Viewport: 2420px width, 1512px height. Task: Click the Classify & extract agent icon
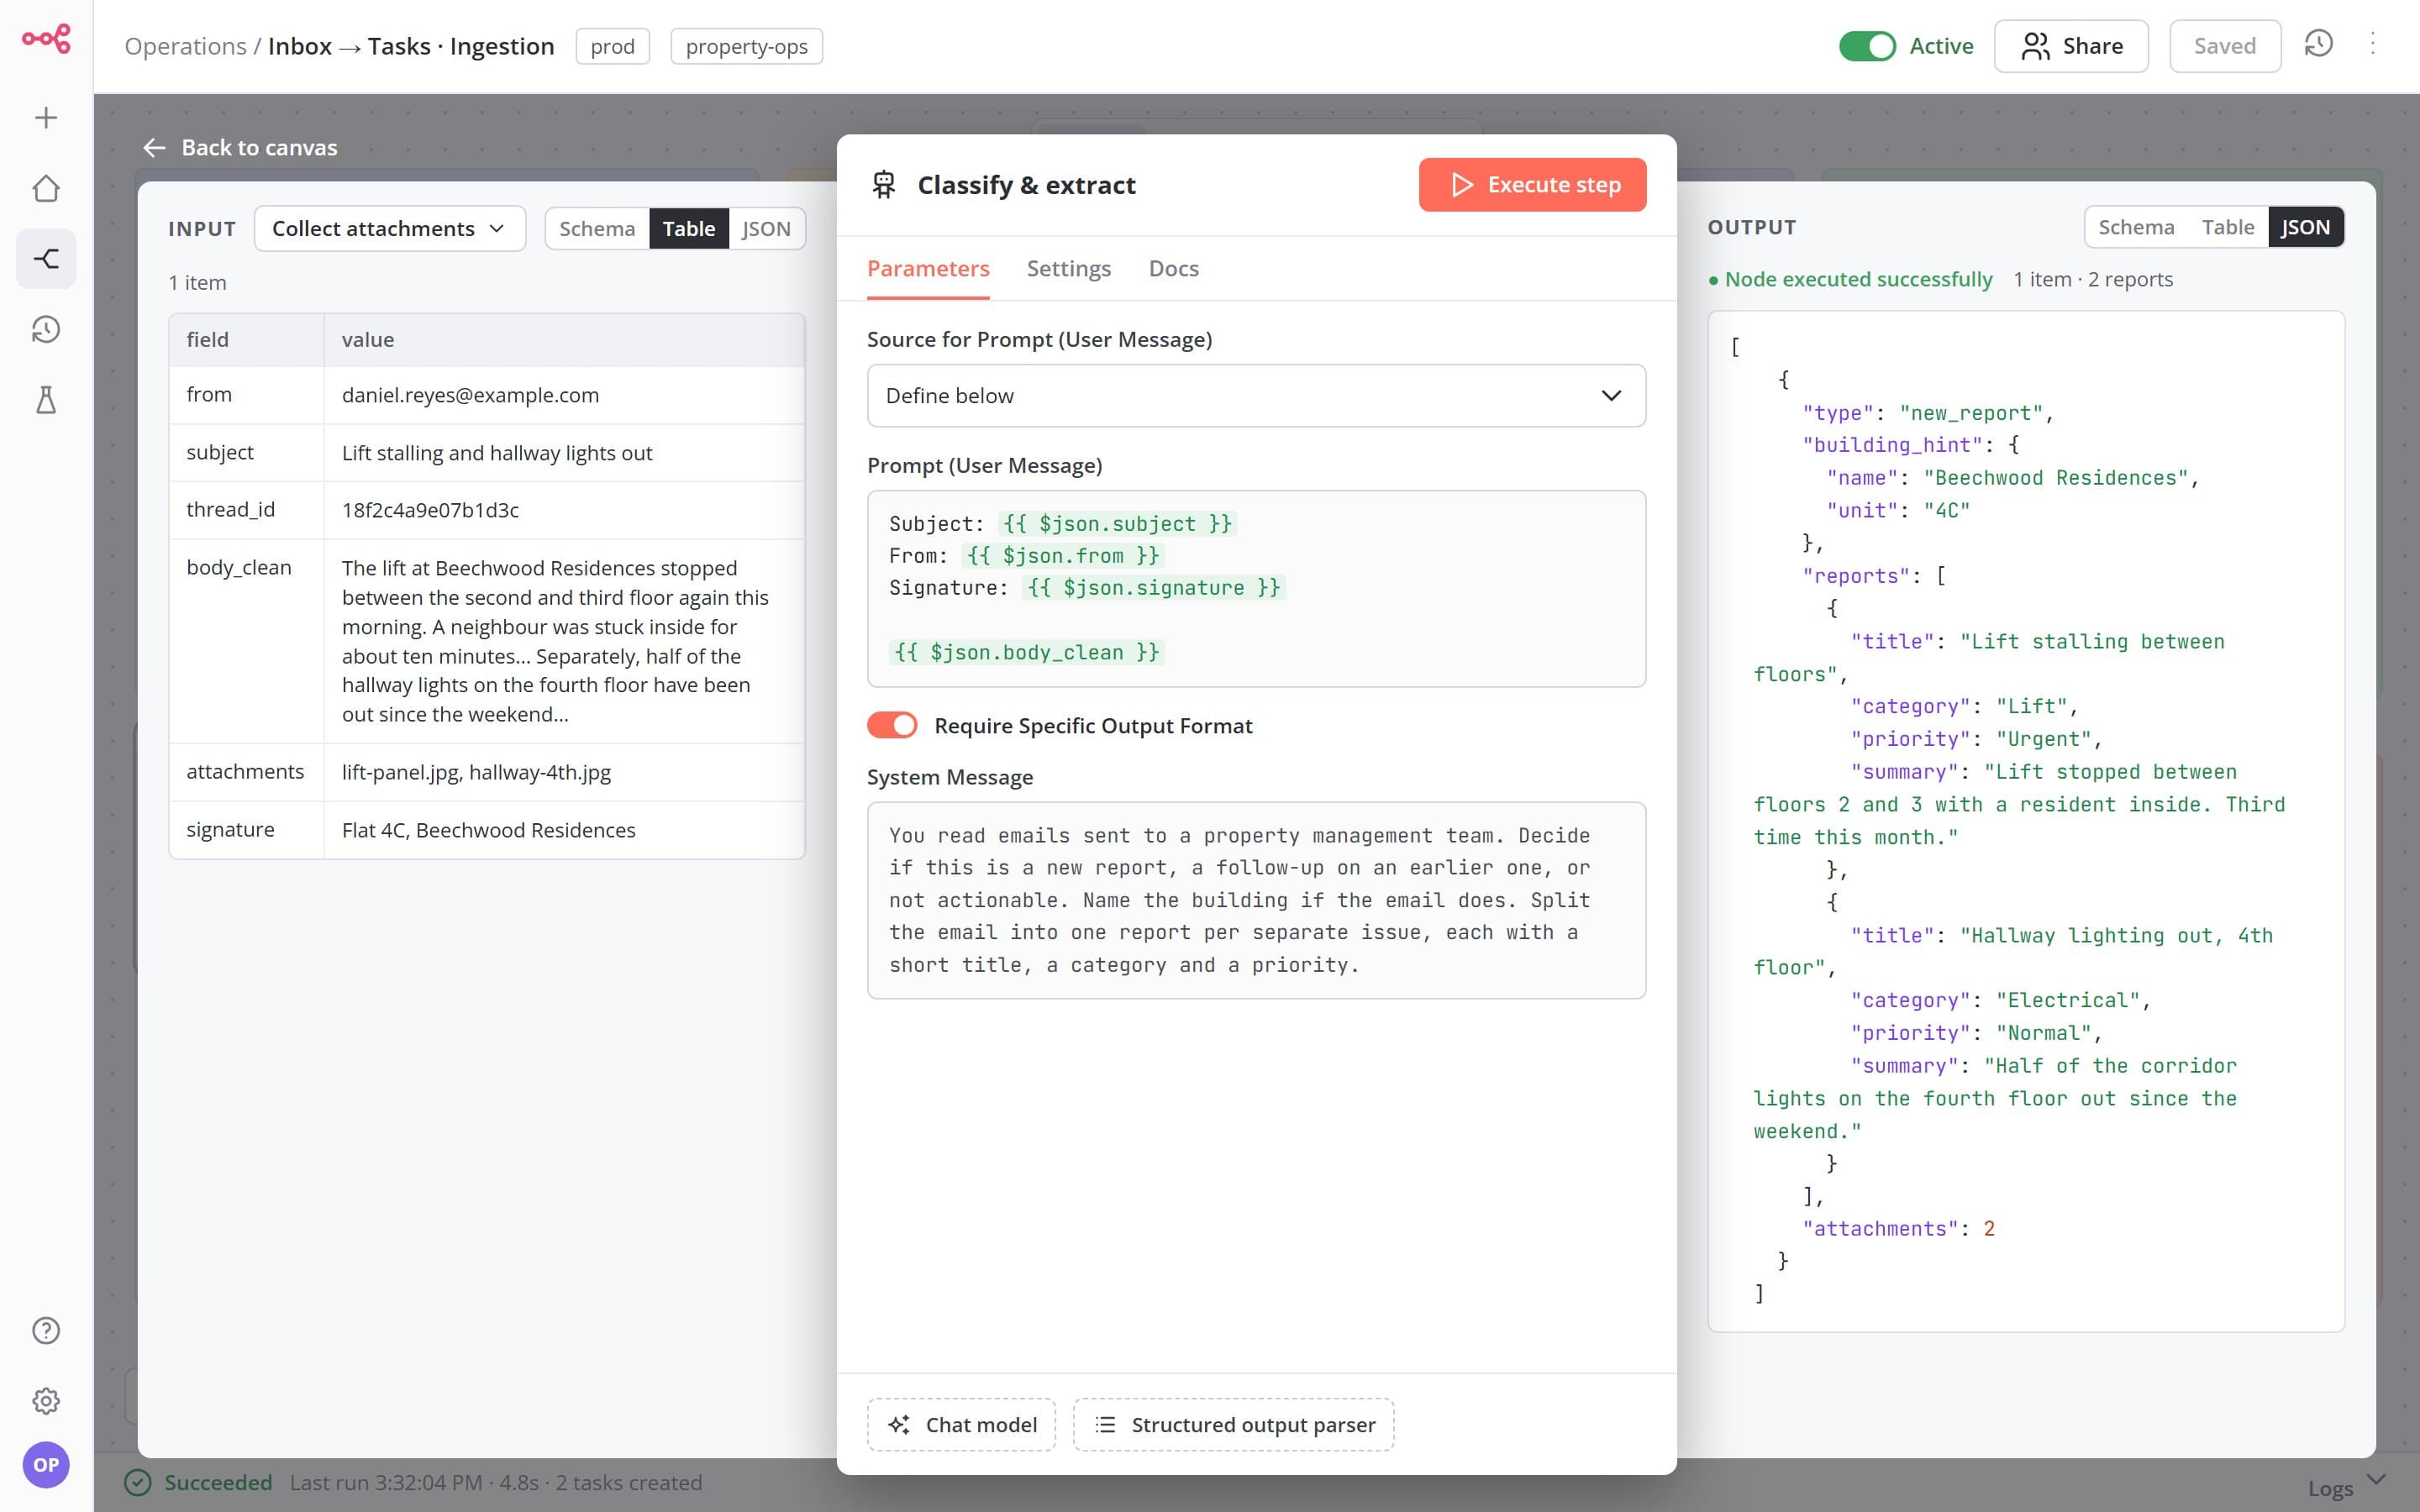884,185
